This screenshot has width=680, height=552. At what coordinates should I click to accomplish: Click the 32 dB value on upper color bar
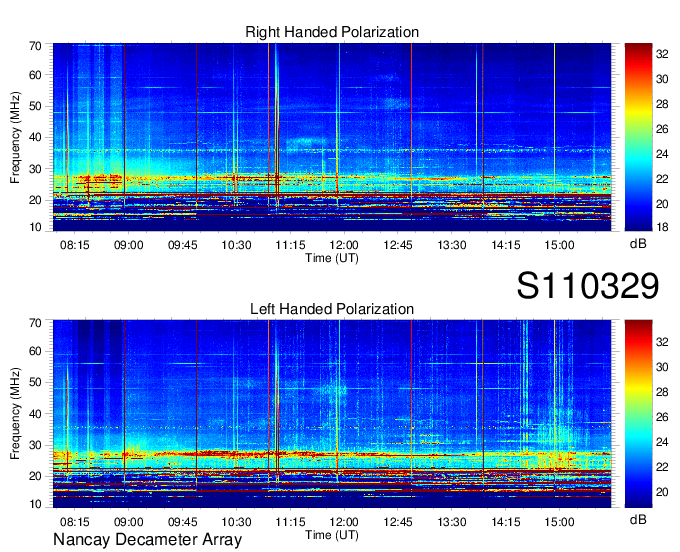662,54
